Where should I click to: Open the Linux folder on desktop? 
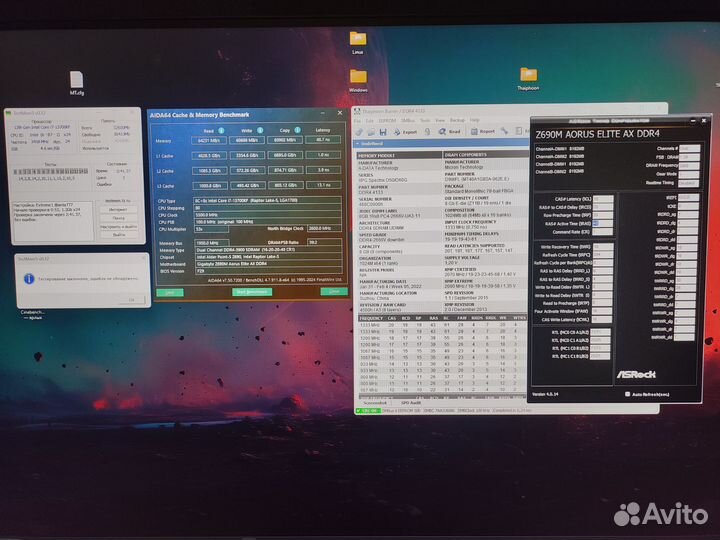(x=358, y=42)
